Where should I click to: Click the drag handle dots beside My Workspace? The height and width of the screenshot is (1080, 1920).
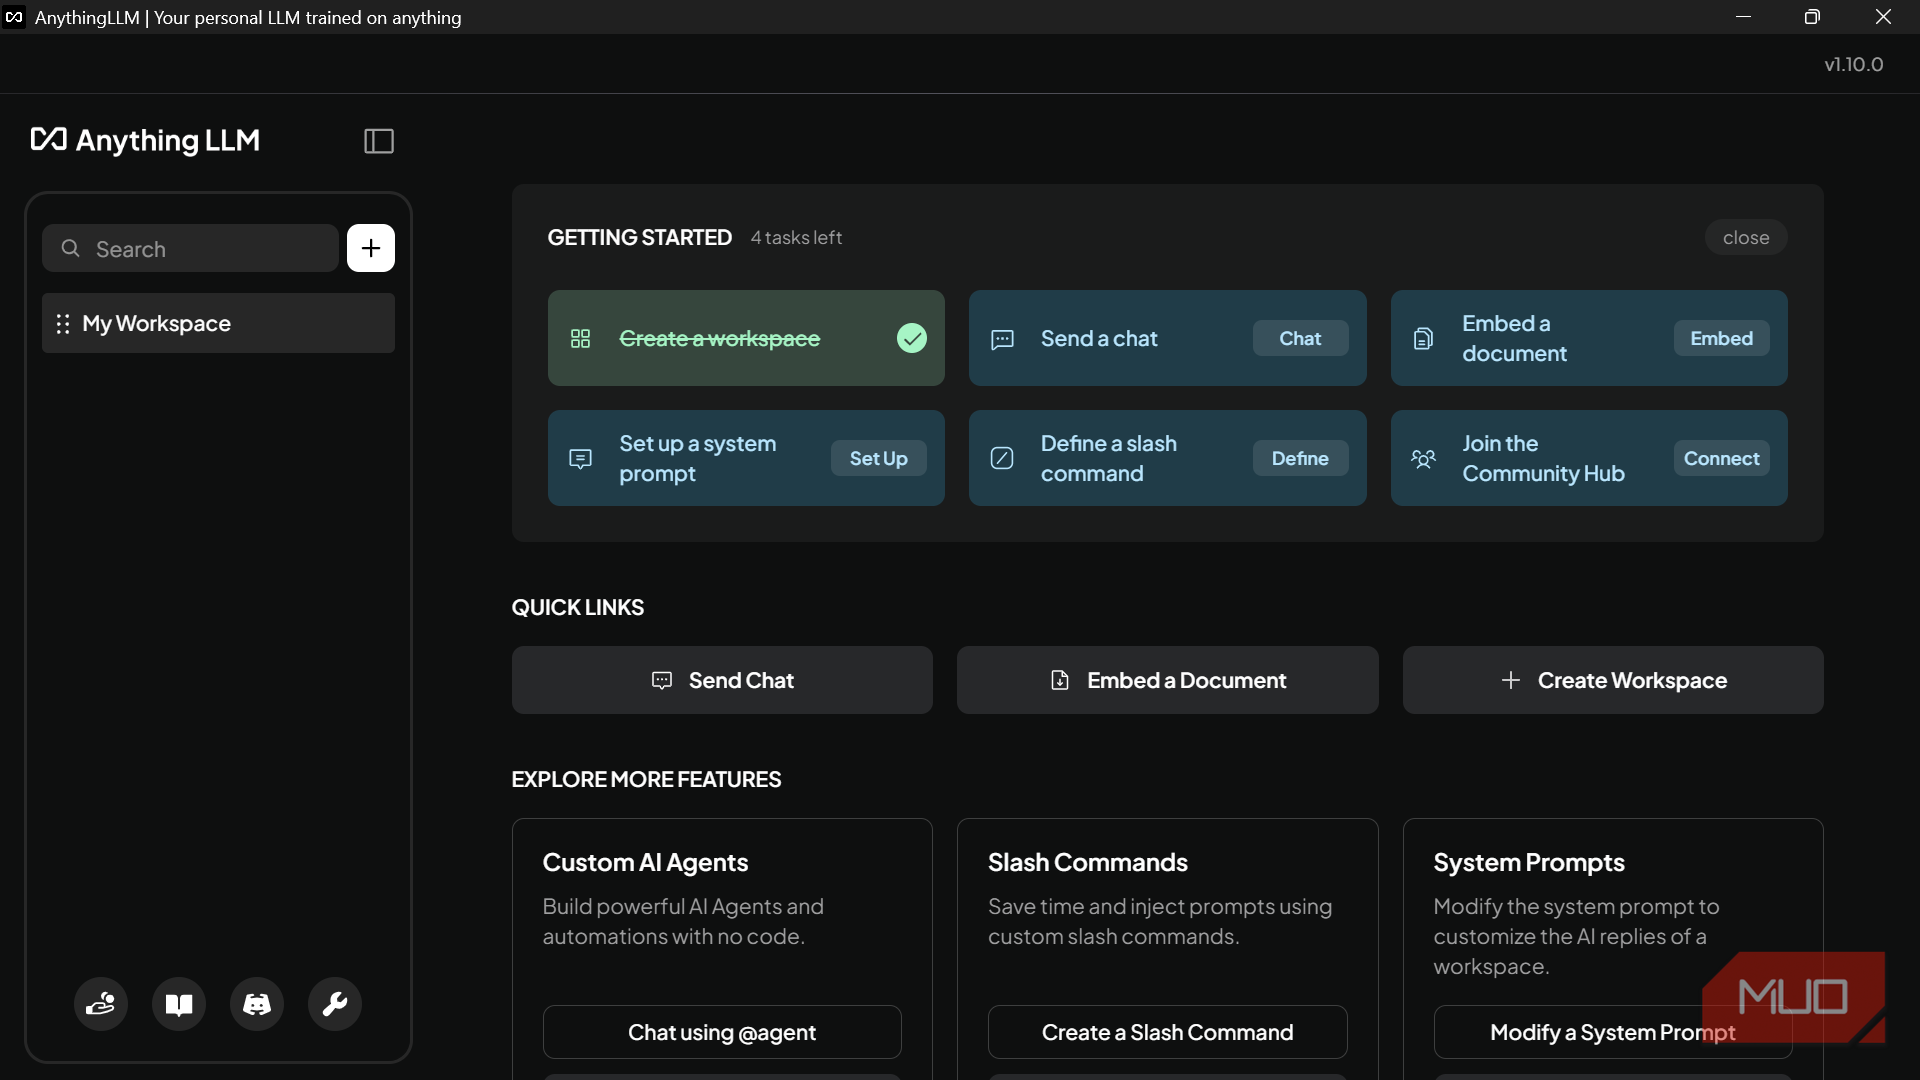pyautogui.click(x=63, y=324)
